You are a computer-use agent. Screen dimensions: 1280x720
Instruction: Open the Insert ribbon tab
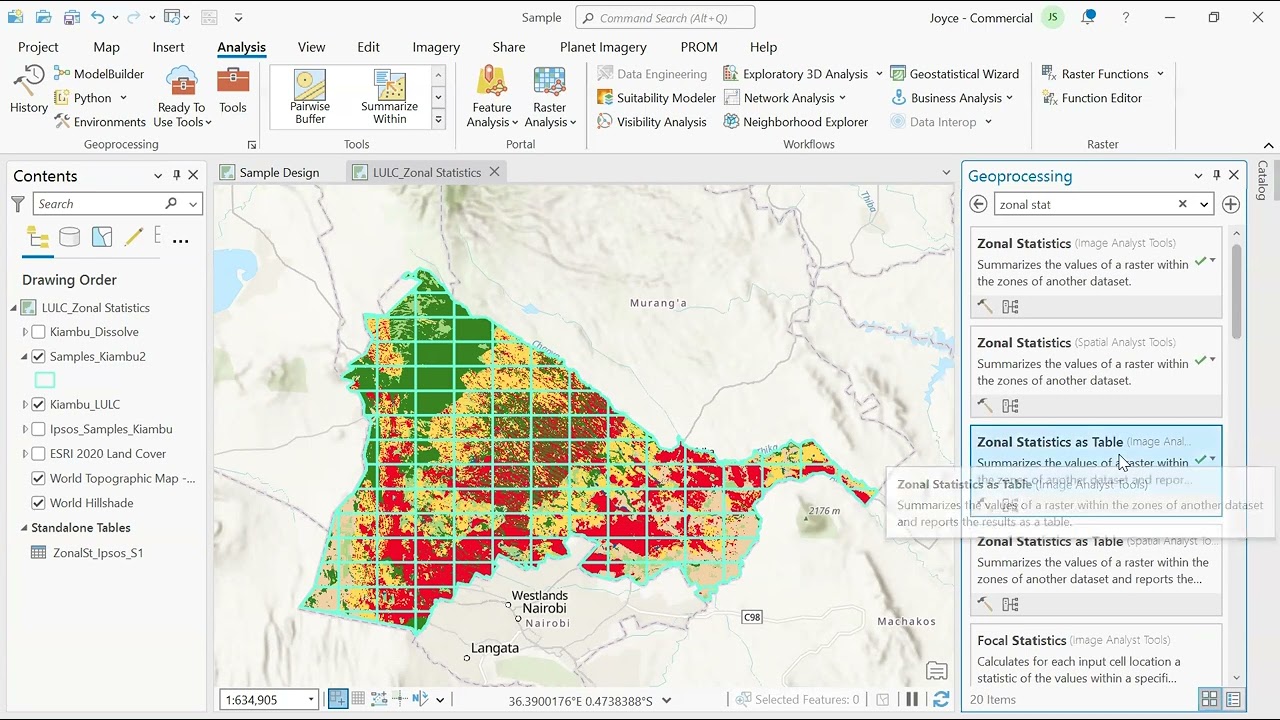click(168, 47)
